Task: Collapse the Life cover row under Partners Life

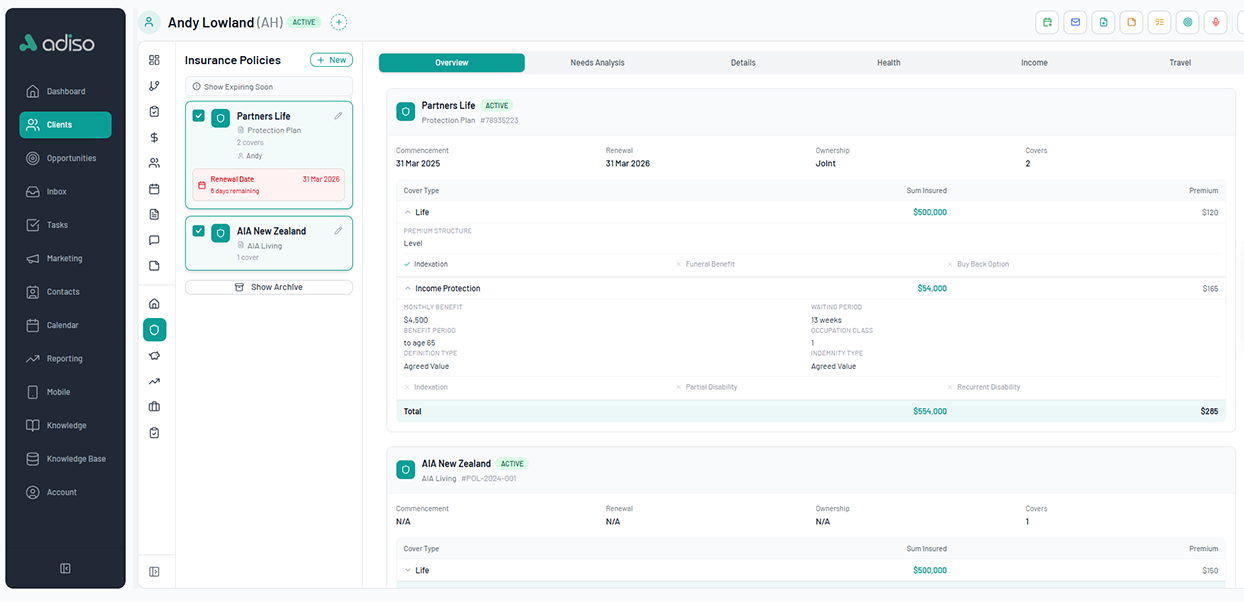Action: (x=406, y=212)
